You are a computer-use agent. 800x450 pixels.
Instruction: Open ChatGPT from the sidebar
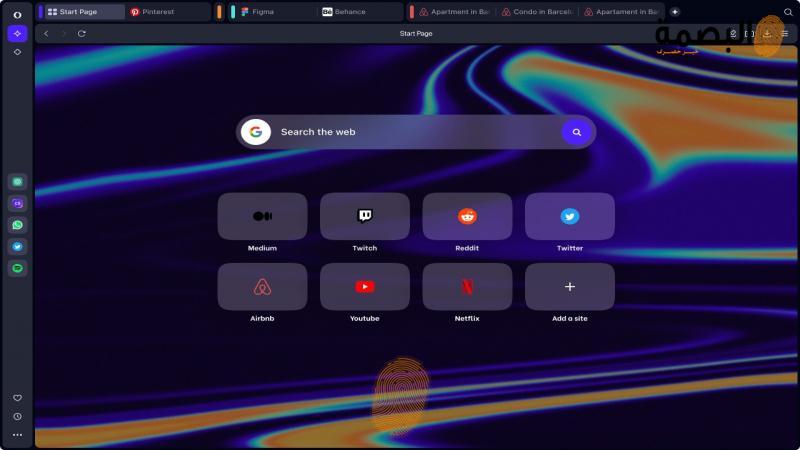tap(17, 182)
